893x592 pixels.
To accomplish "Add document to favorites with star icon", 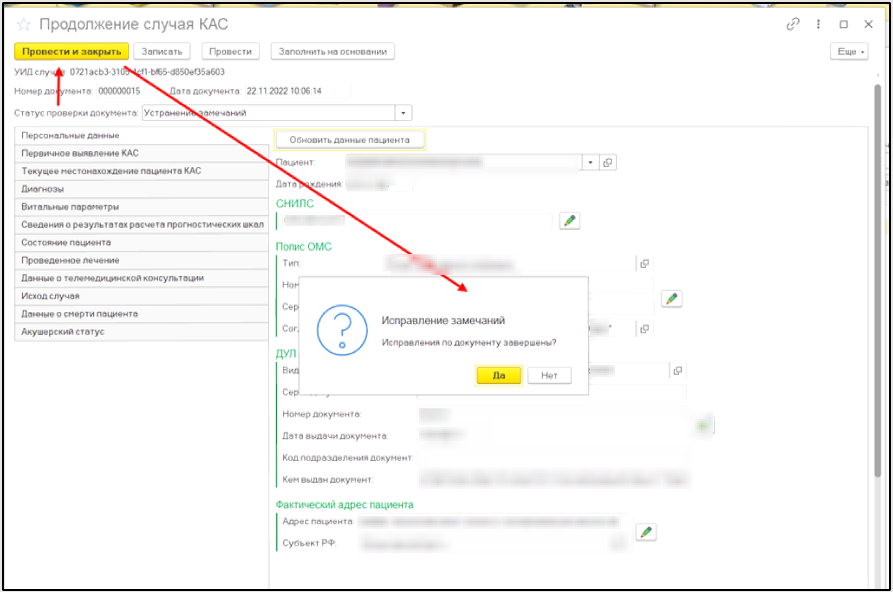I will pos(24,24).
